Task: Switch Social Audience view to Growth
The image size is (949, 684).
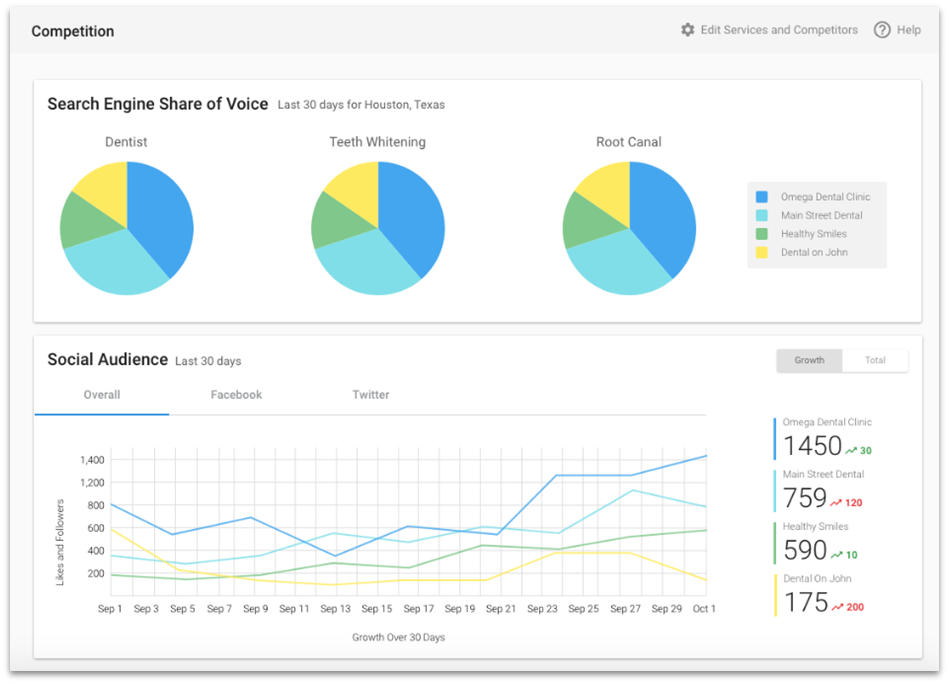Action: point(809,360)
